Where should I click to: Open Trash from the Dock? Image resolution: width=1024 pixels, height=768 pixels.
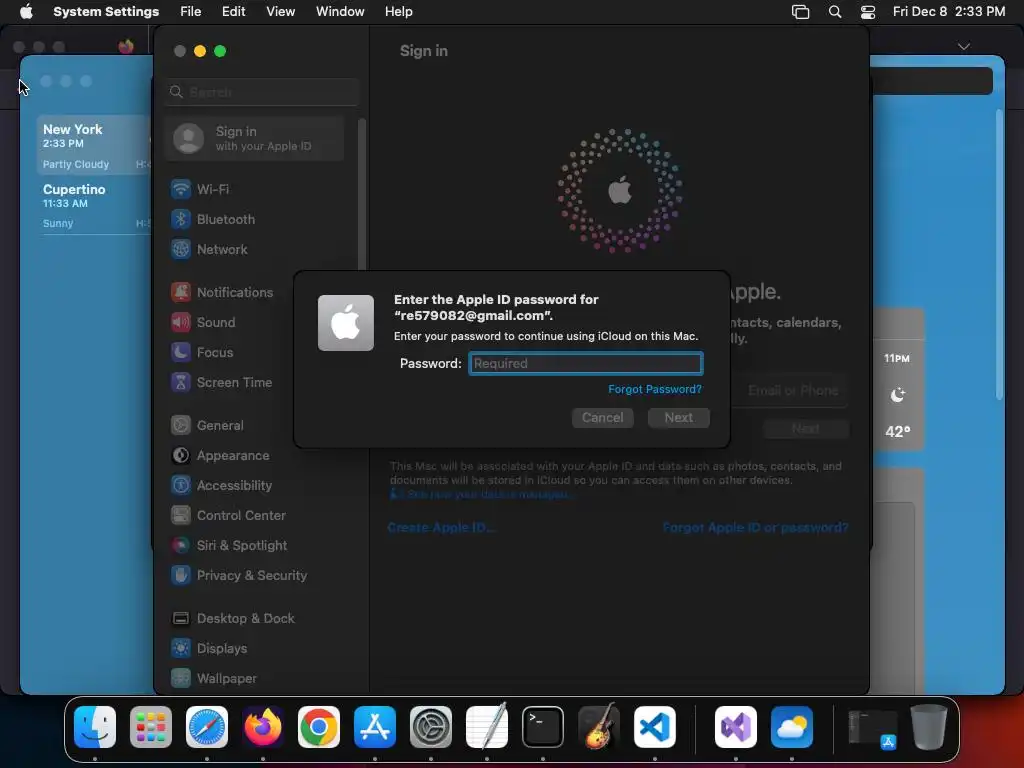pos(929,727)
